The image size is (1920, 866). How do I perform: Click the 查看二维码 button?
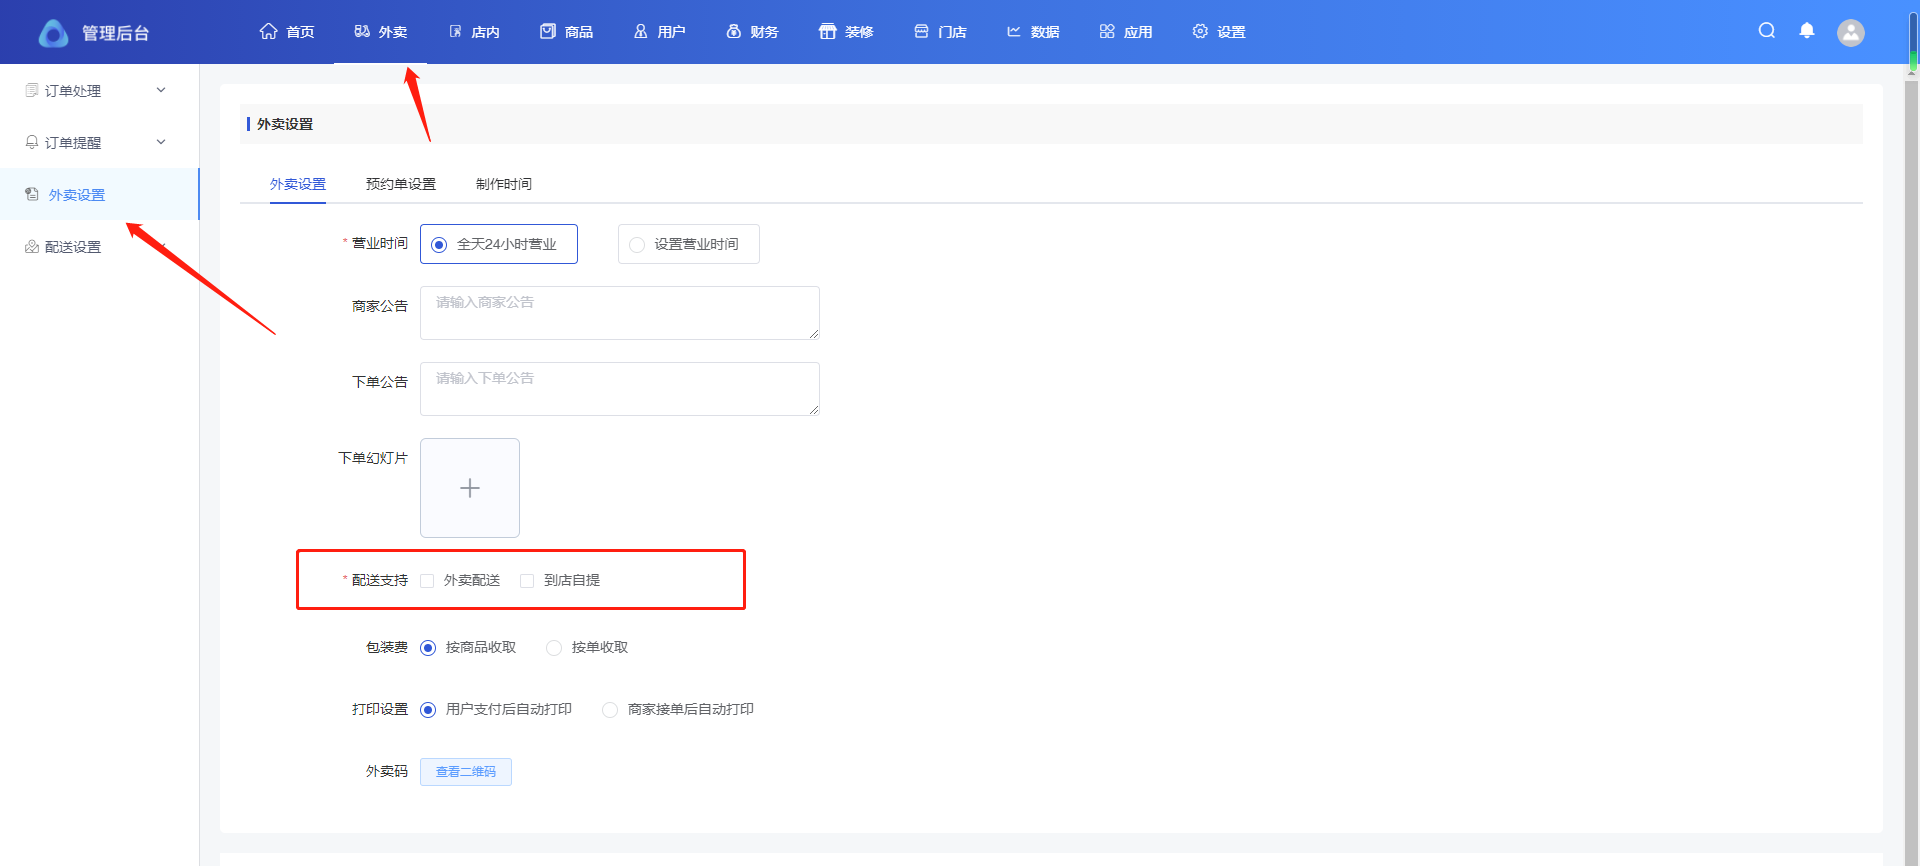point(466,772)
